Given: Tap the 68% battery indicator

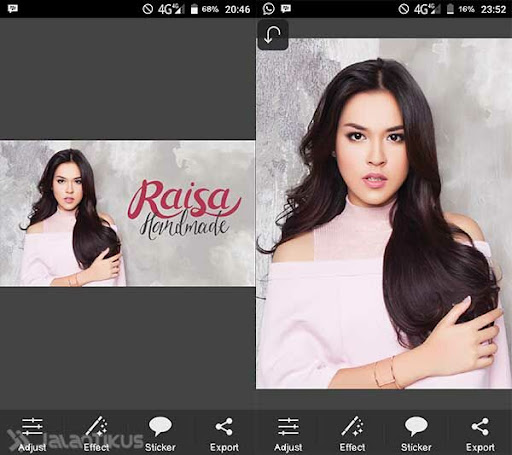Looking at the screenshot, I should 204,9.
